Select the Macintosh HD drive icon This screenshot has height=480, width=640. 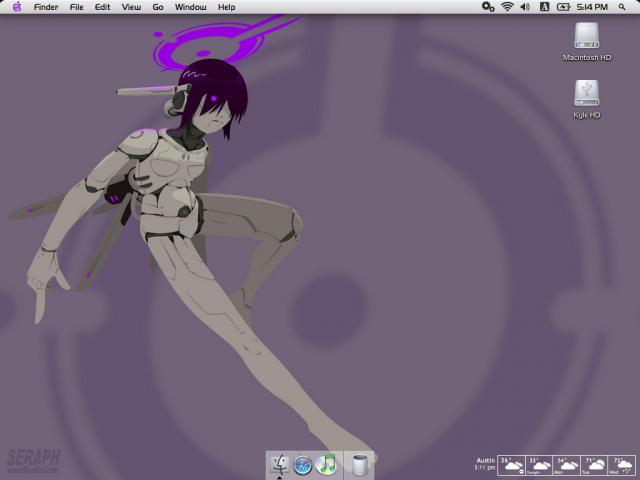click(587, 36)
